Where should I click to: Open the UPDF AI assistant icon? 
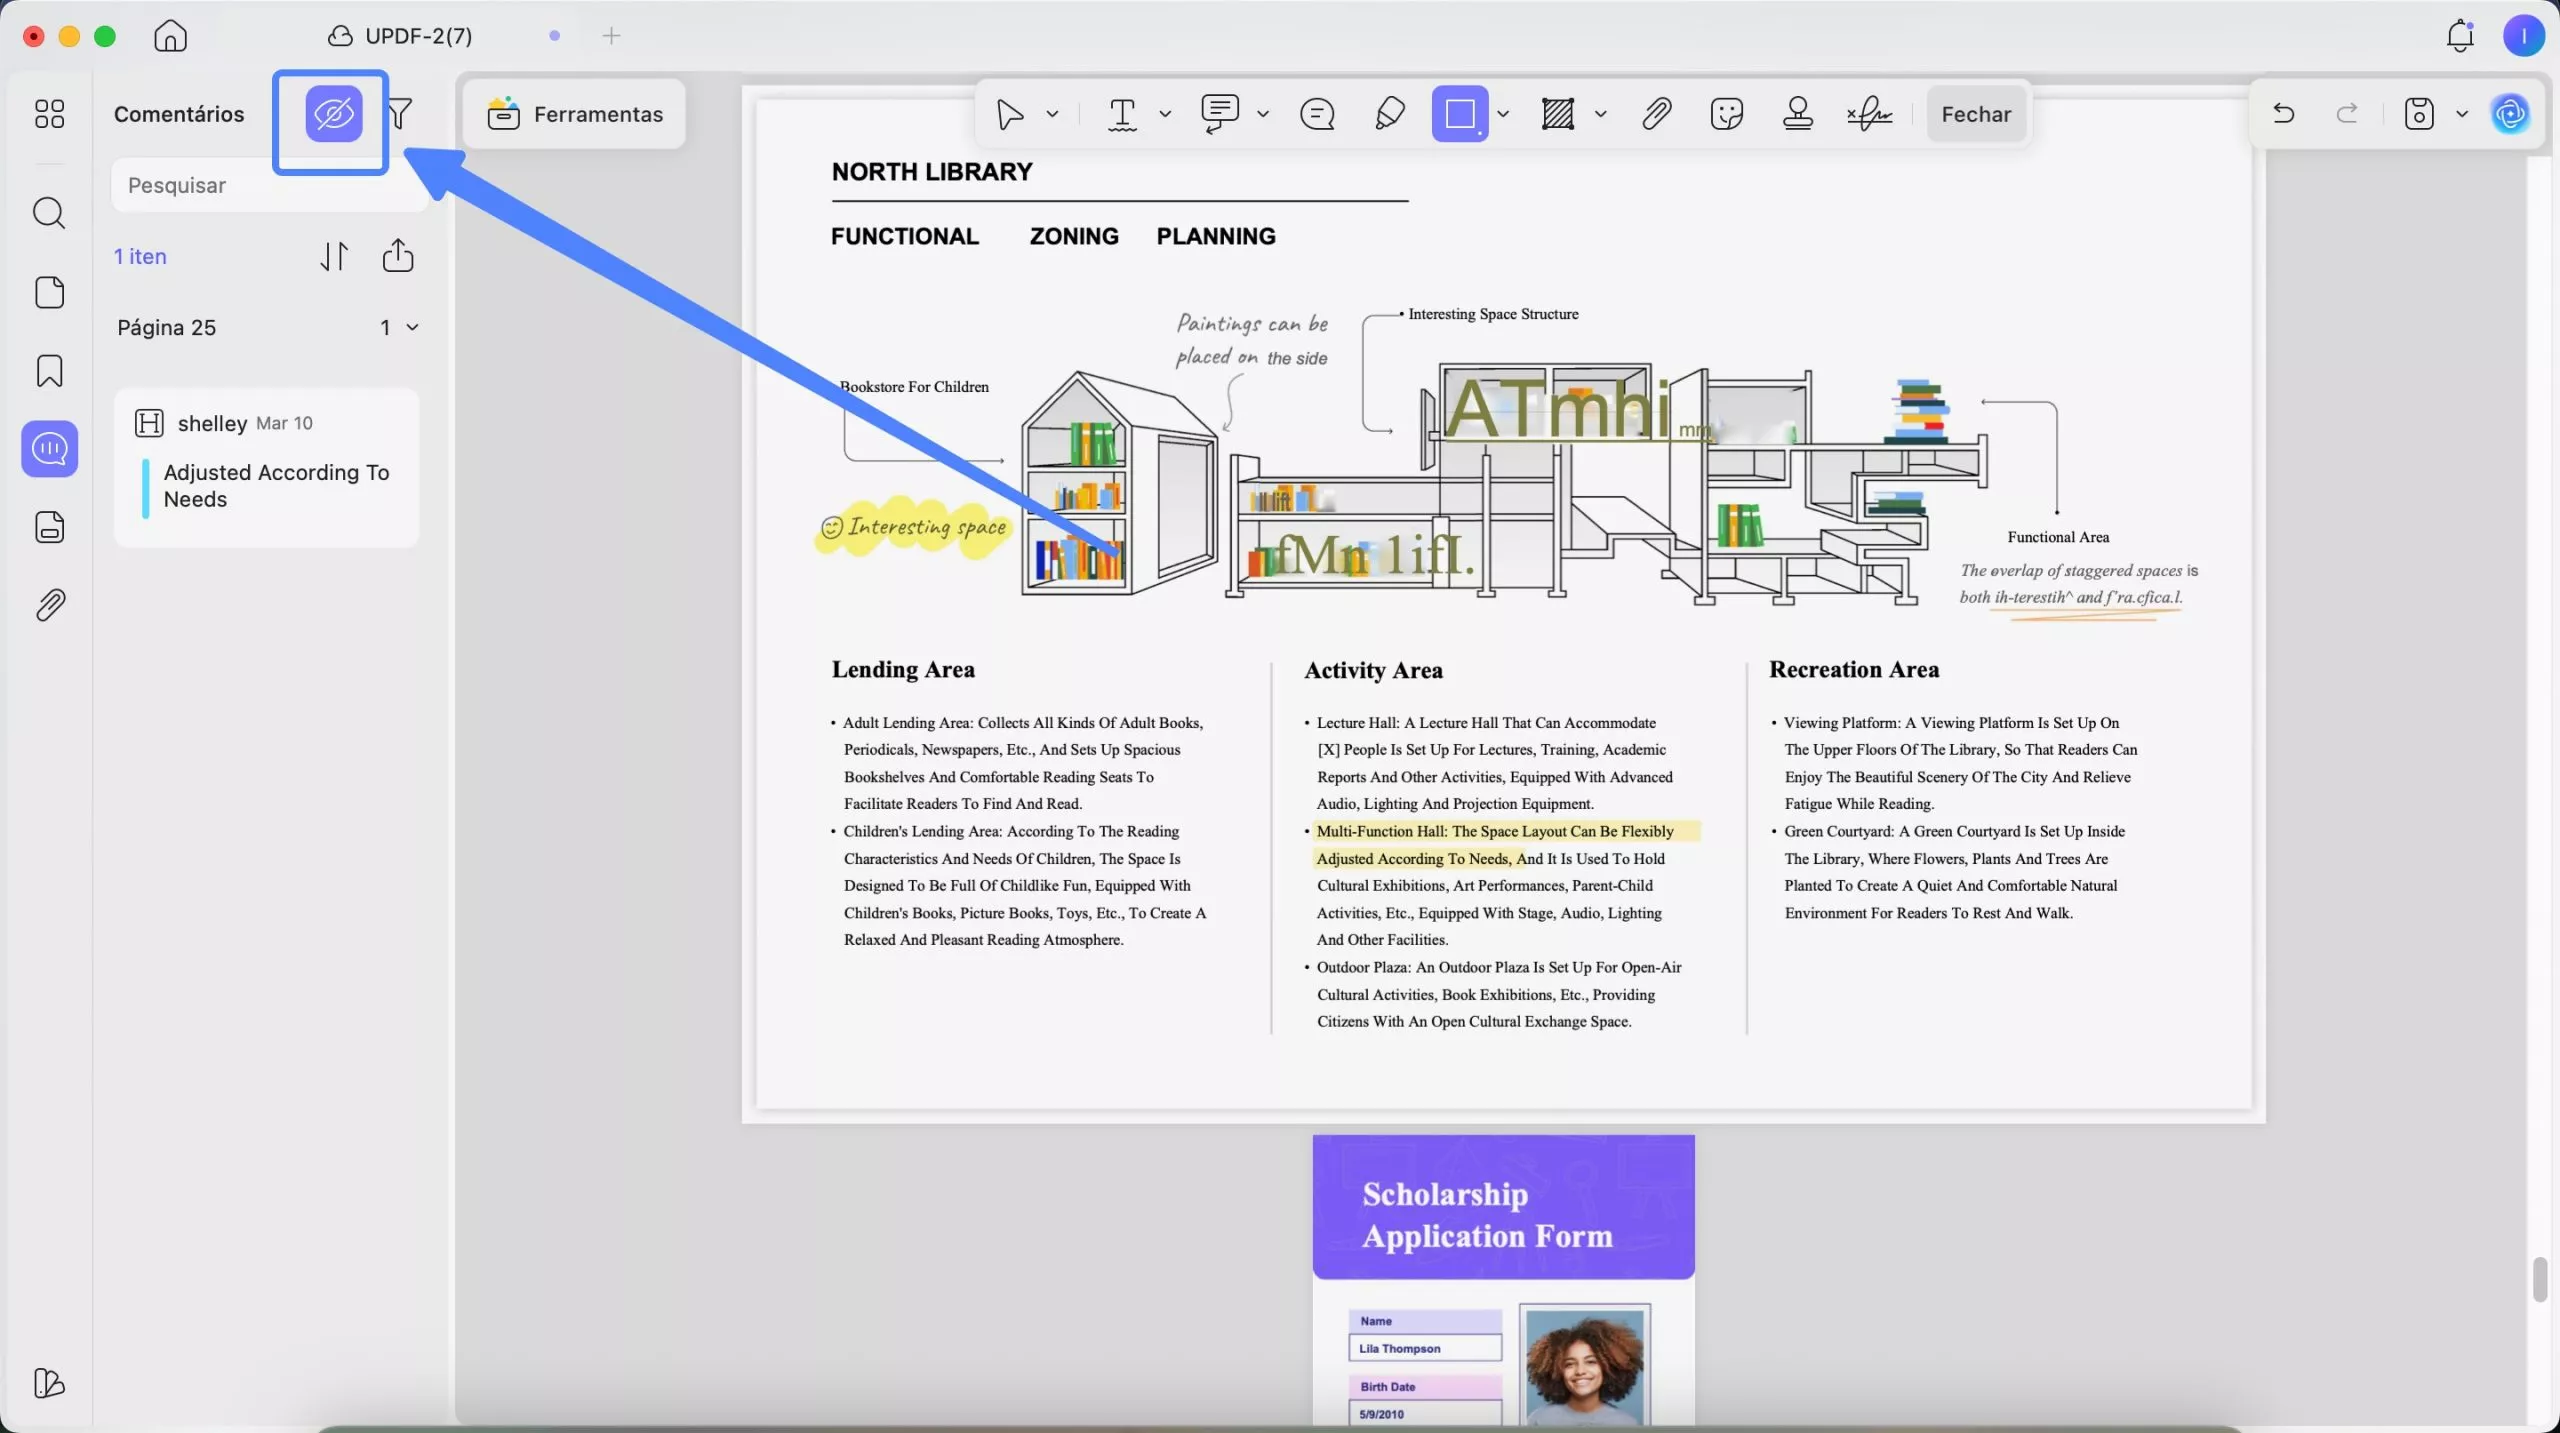[x=2511, y=113]
